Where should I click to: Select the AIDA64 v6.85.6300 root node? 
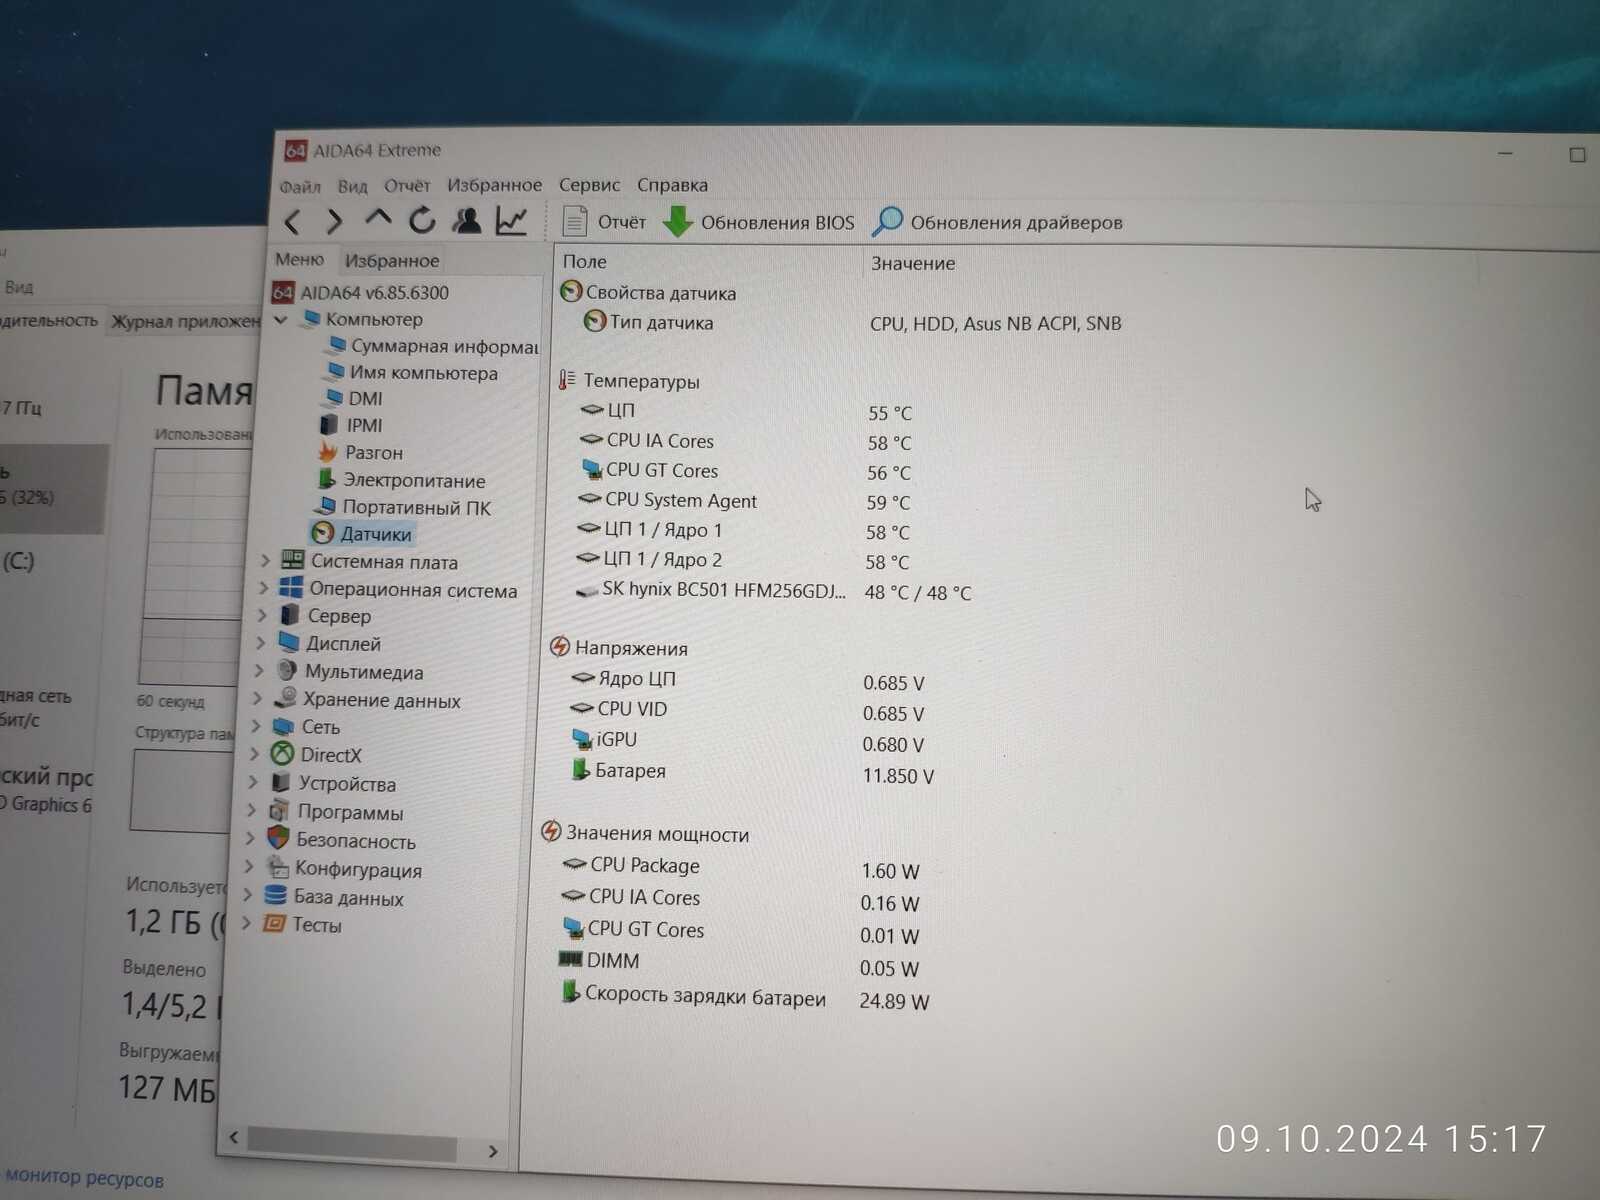point(361,293)
